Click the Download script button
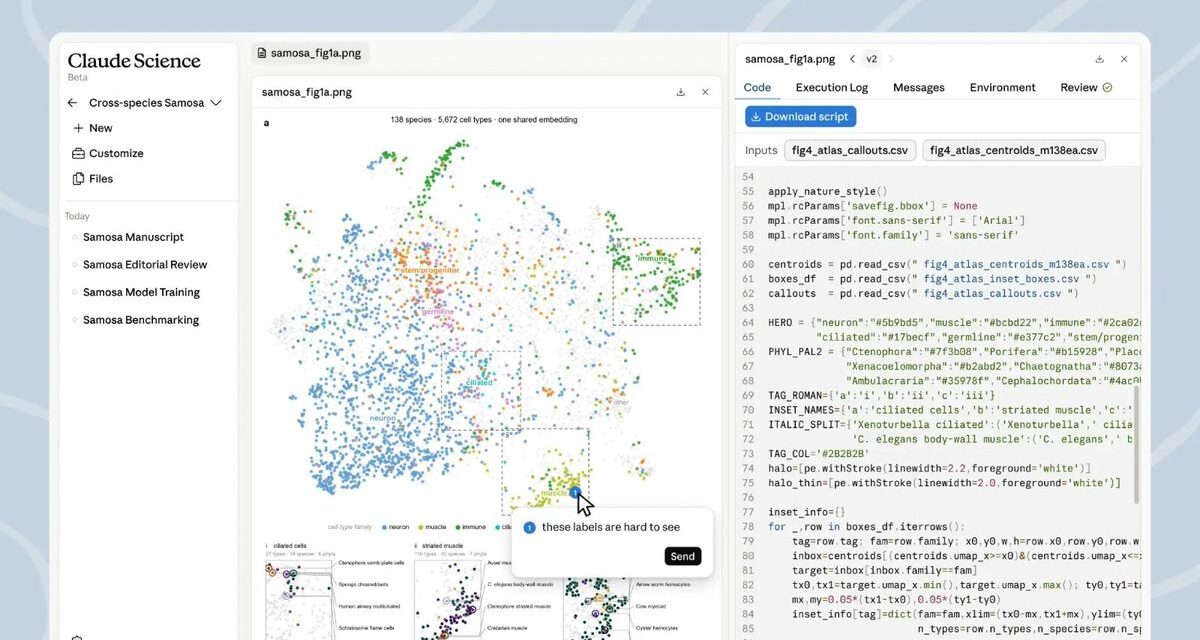Screen dimensions: 1200x640 click(x=799, y=117)
